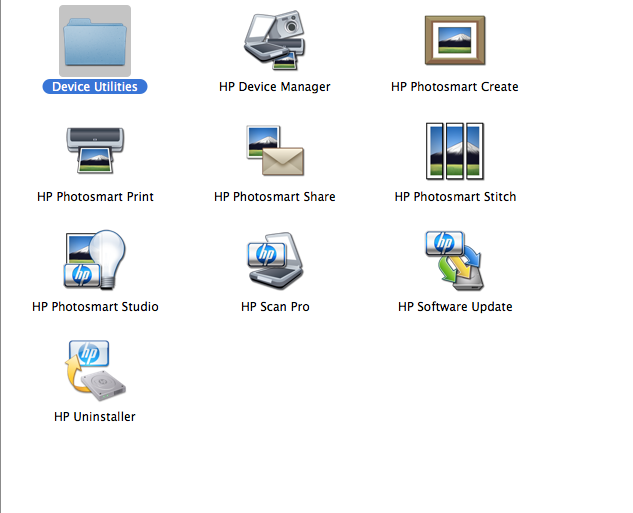Image resolution: width=633 pixels, height=513 pixels.
Task: Launch HP Photosmart Create framed-picture icon
Action: point(455,40)
